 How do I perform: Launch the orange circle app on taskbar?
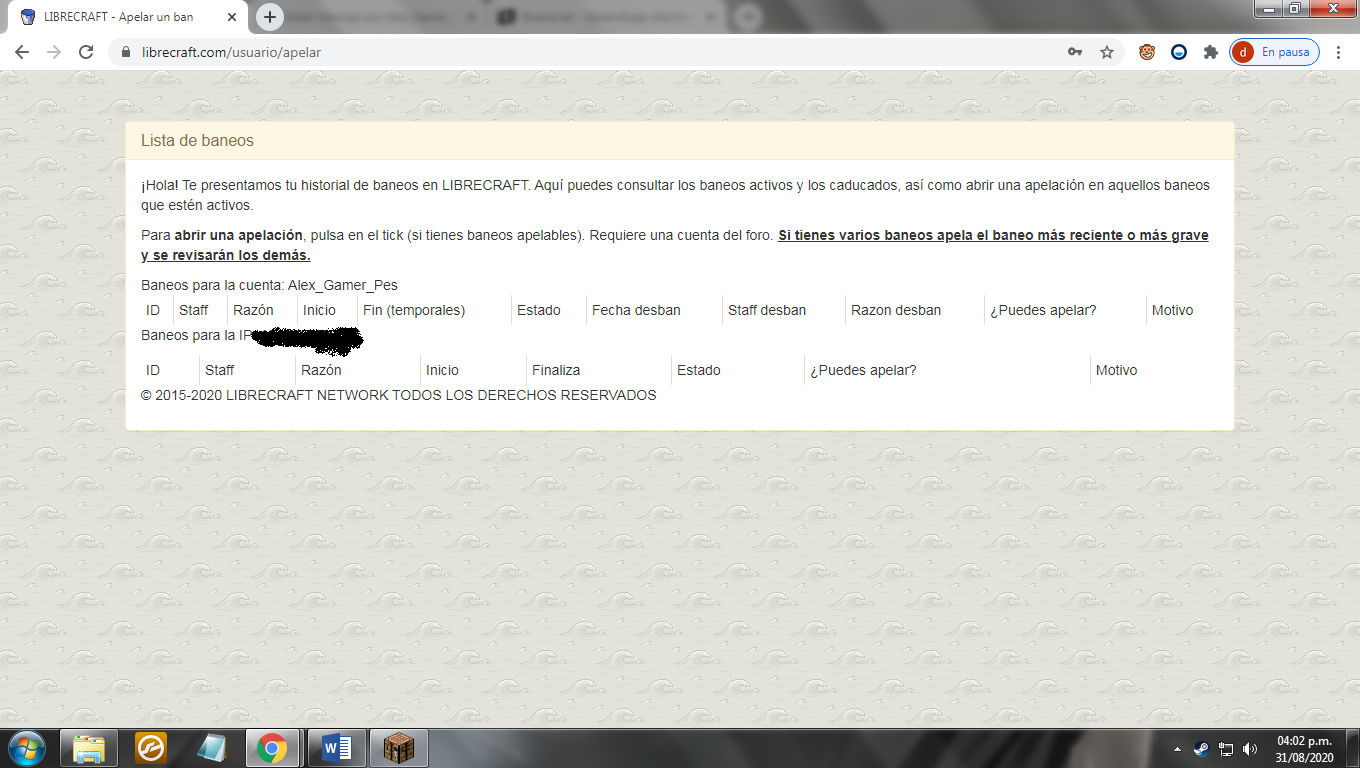[x=151, y=748]
